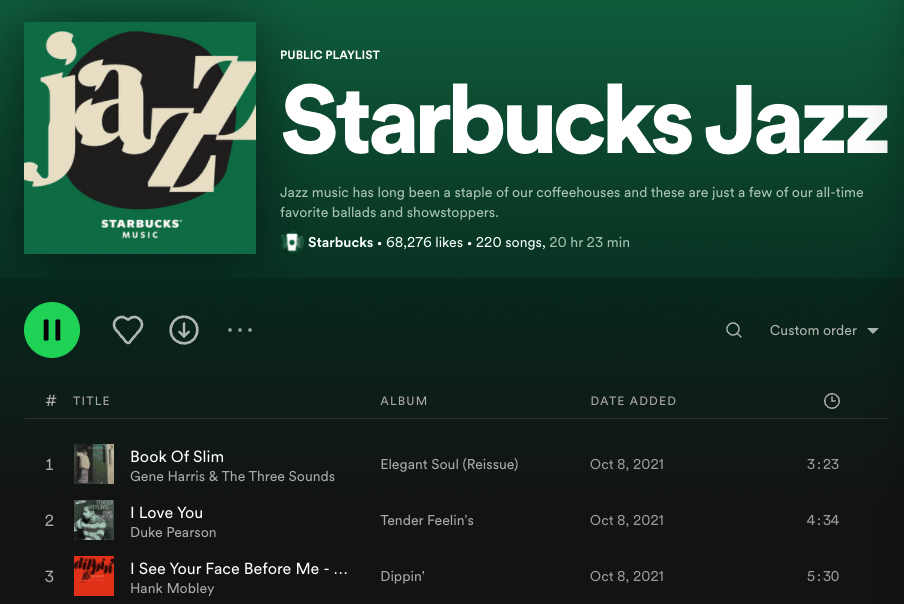
Task: Click the Oct 8, 2021 date of Book Of Slim
Action: [627, 464]
